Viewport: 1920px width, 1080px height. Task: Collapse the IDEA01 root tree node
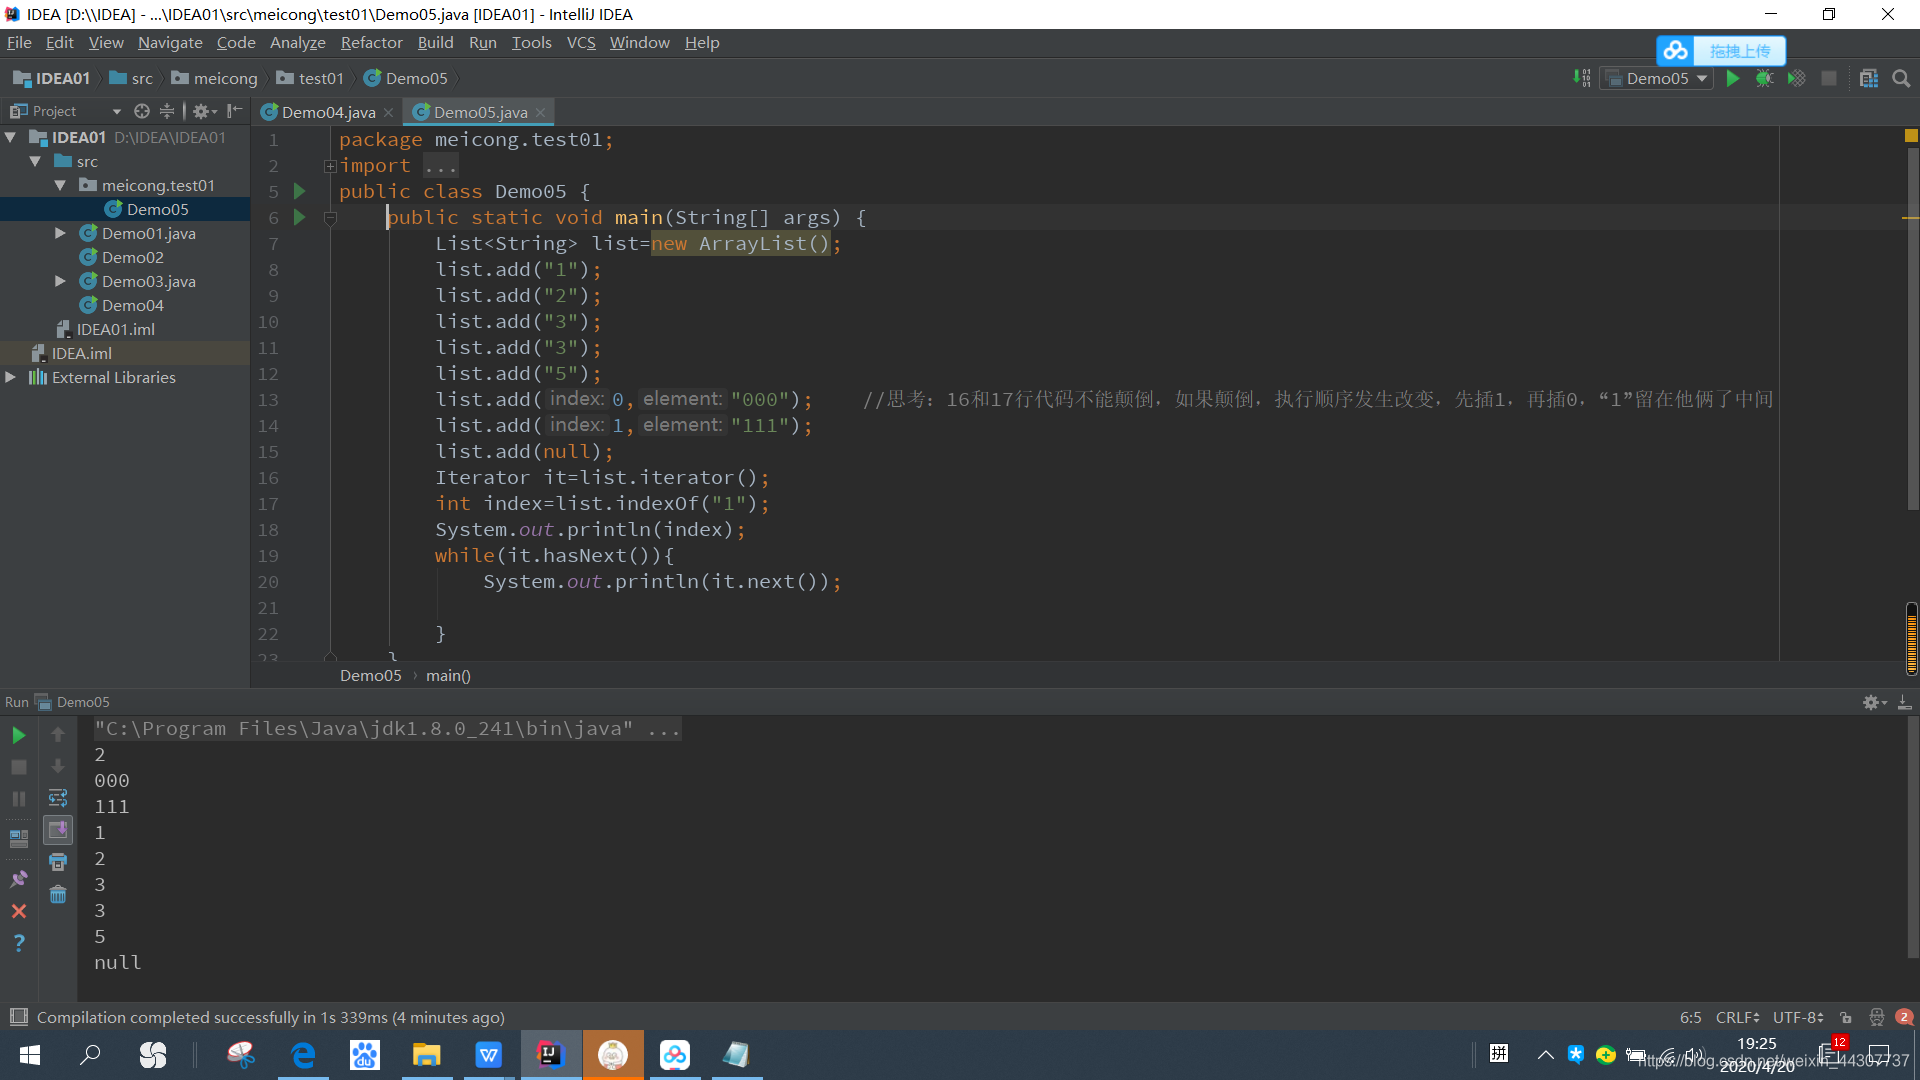(11, 137)
